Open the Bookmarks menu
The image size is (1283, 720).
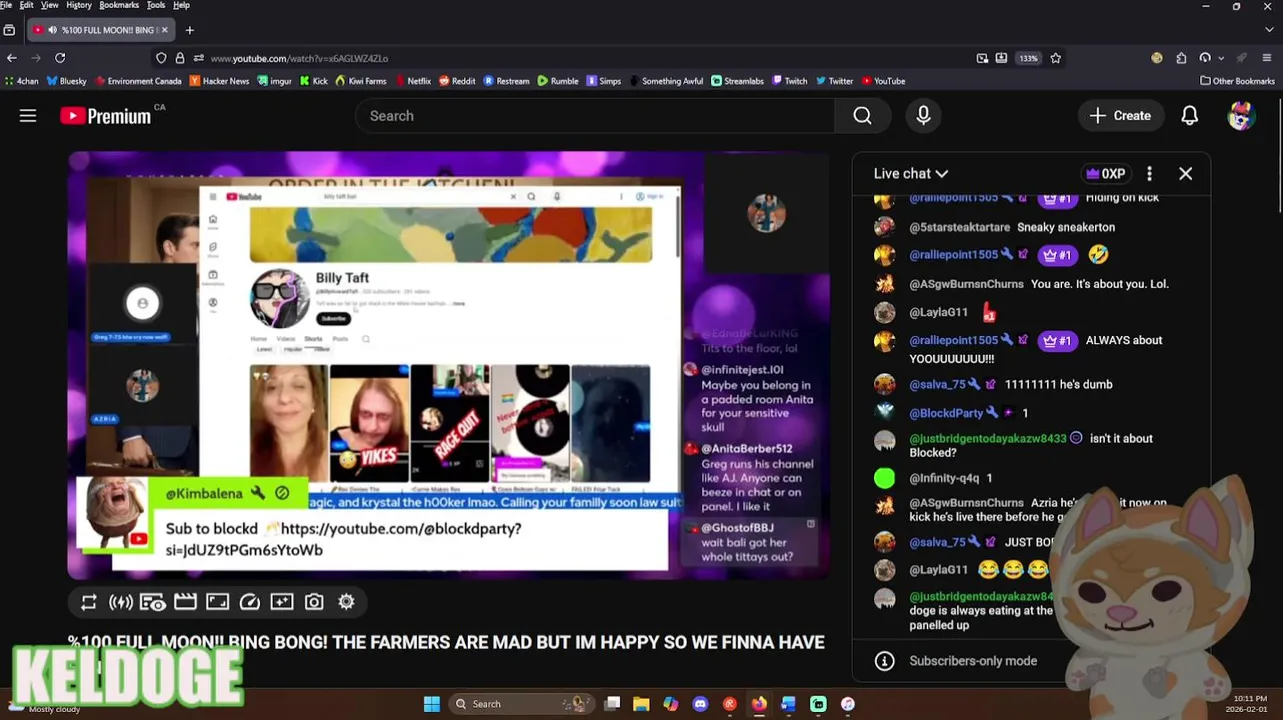[119, 5]
